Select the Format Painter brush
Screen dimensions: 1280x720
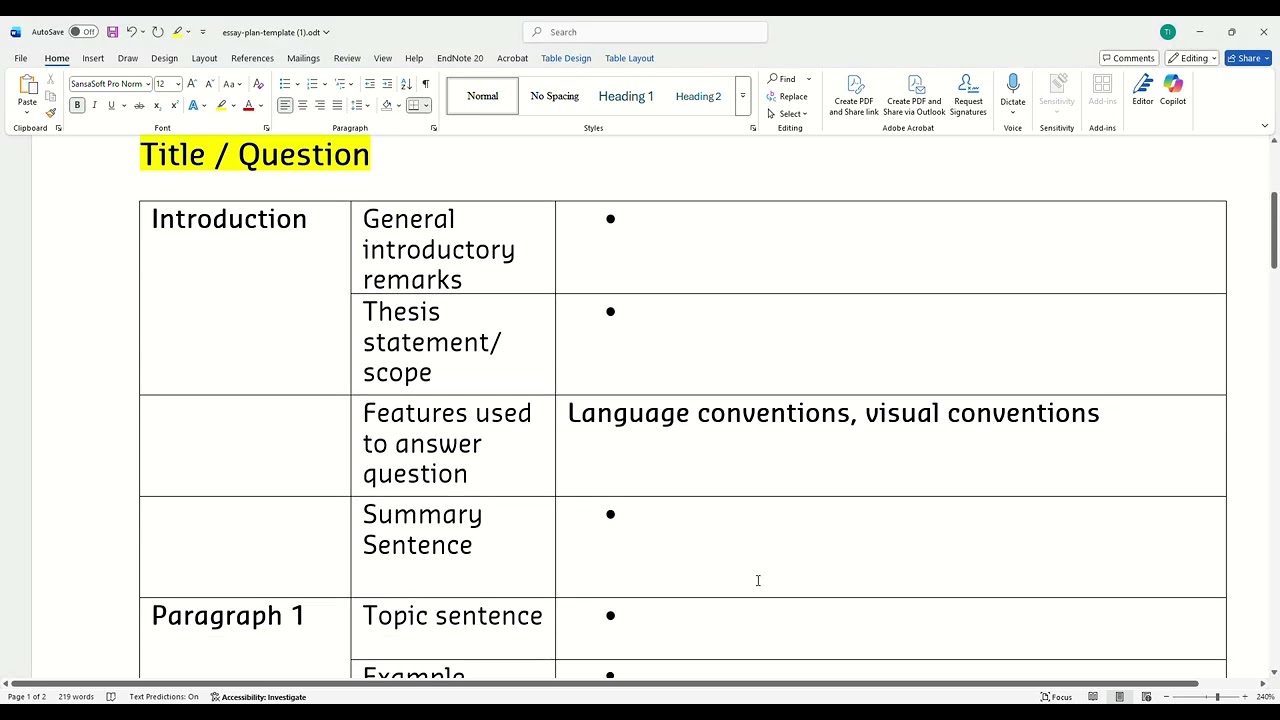click(51, 112)
